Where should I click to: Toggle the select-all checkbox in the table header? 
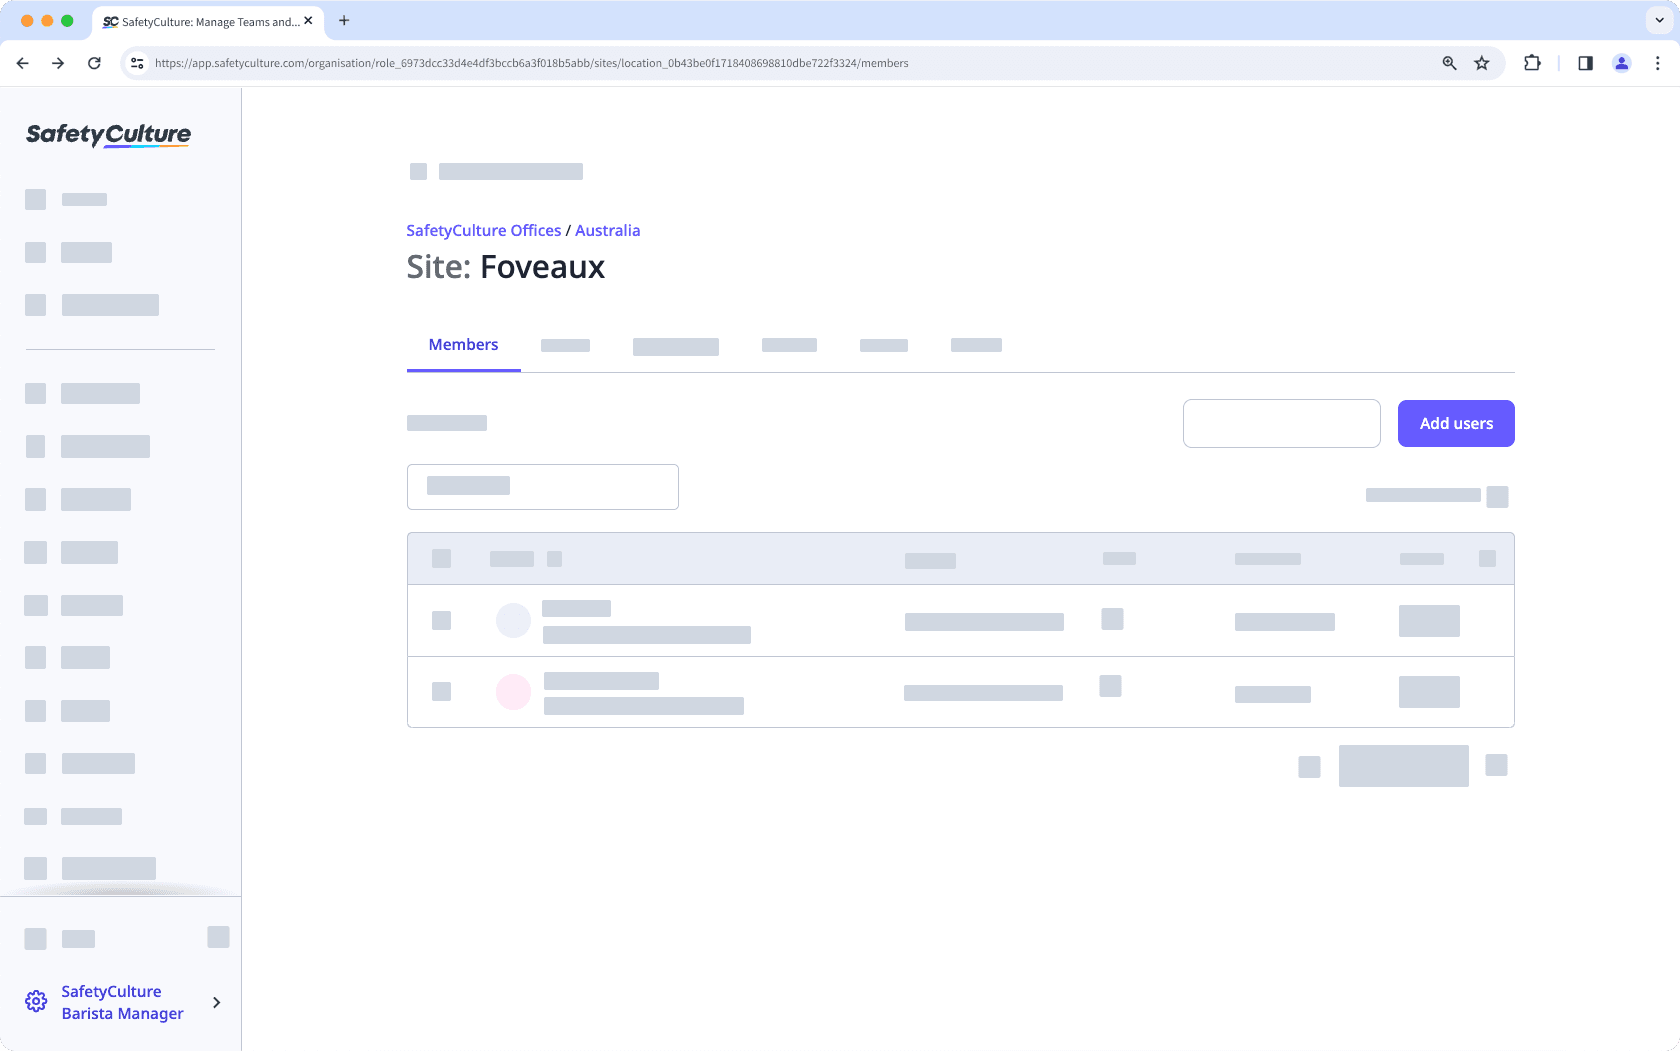click(x=441, y=558)
